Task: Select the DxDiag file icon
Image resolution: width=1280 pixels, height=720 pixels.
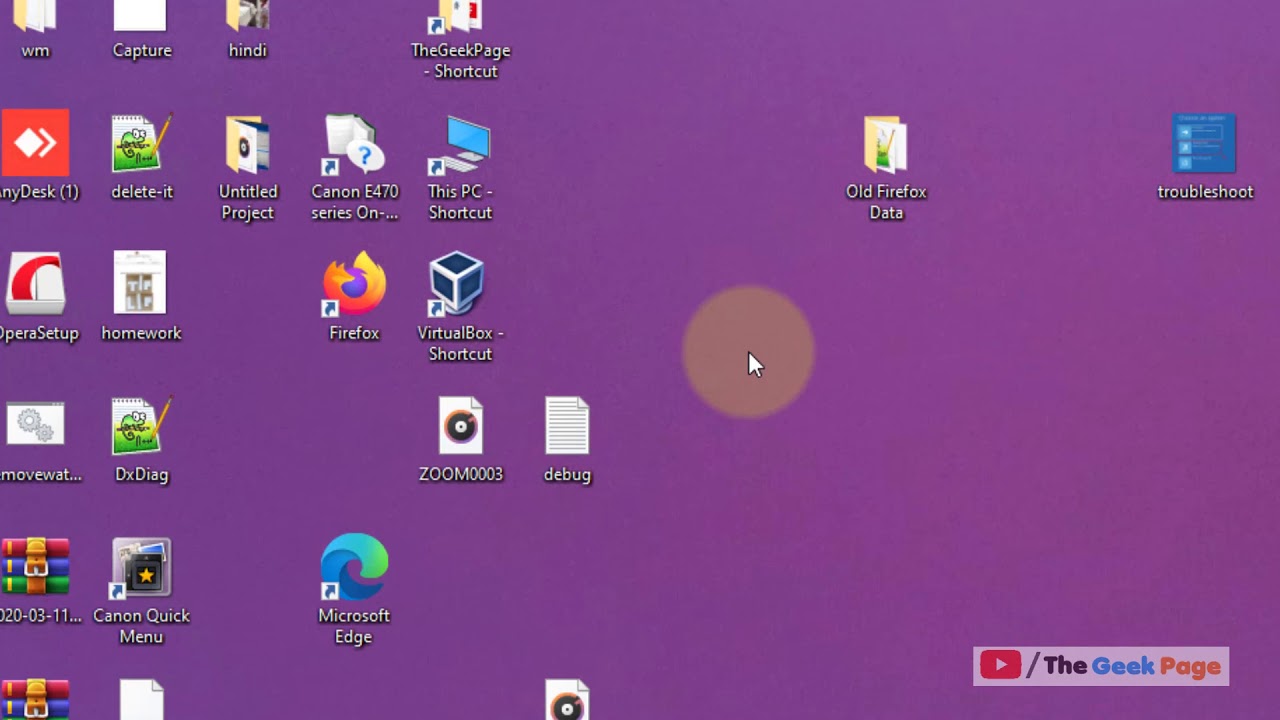Action: 141,427
